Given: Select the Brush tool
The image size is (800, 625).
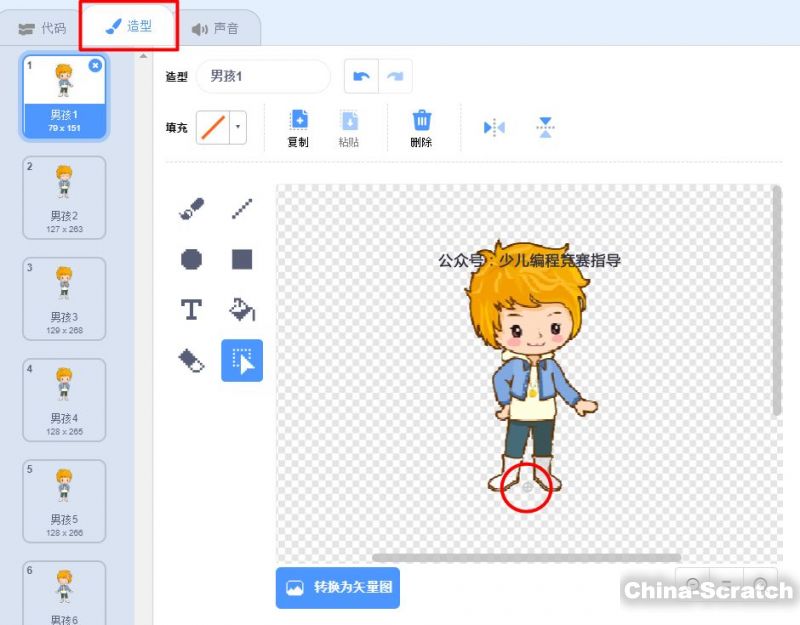Looking at the screenshot, I should (x=191, y=209).
